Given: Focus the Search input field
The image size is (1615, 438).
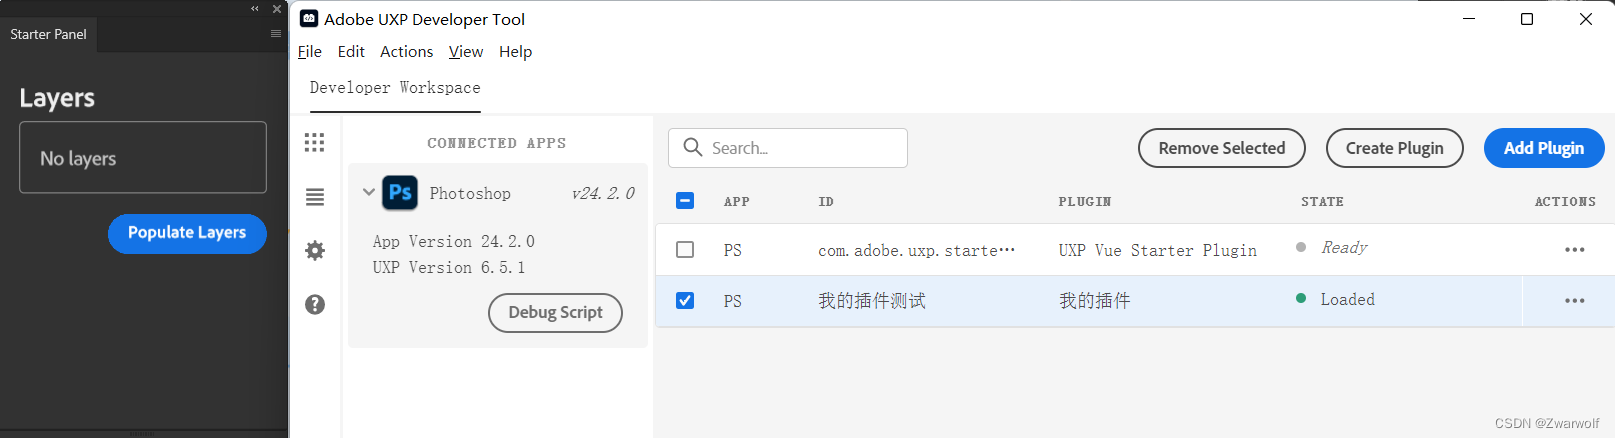Looking at the screenshot, I should click(x=788, y=148).
